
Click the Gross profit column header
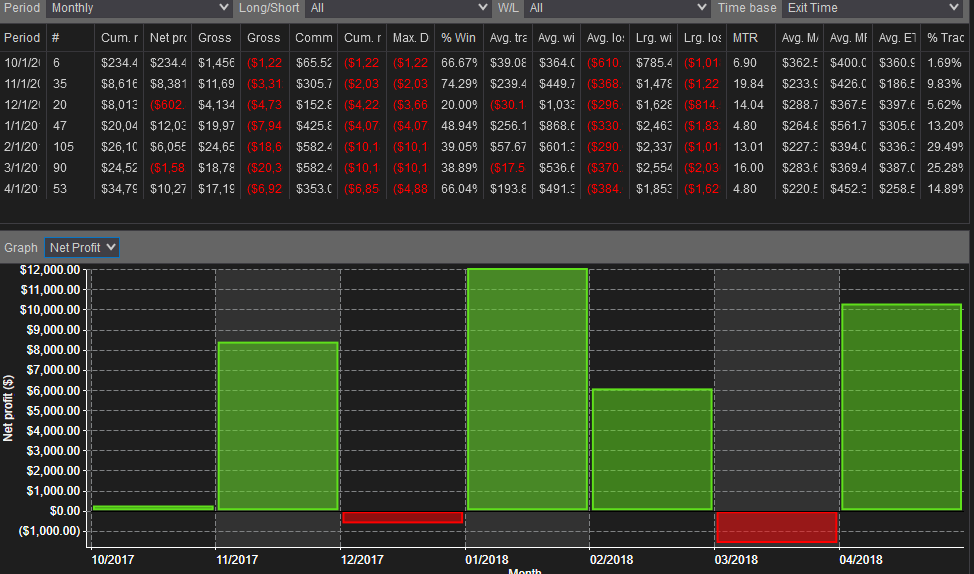click(x=216, y=38)
